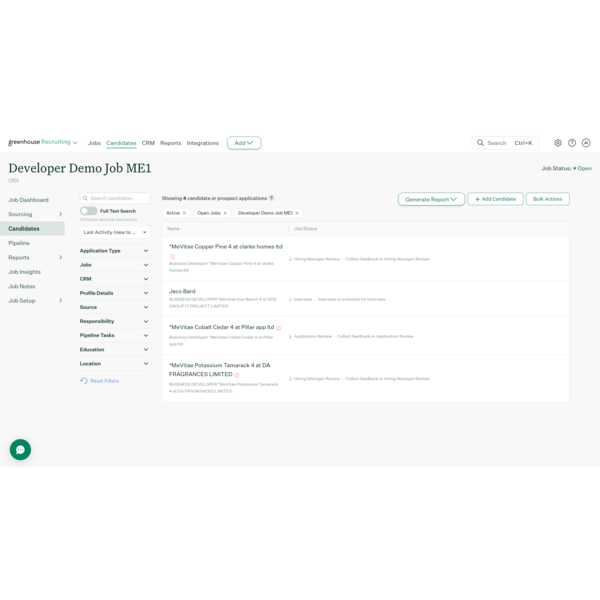Image resolution: width=600 pixels, height=600 pixels.
Task: Open the settings gear icon
Action: [x=558, y=143]
